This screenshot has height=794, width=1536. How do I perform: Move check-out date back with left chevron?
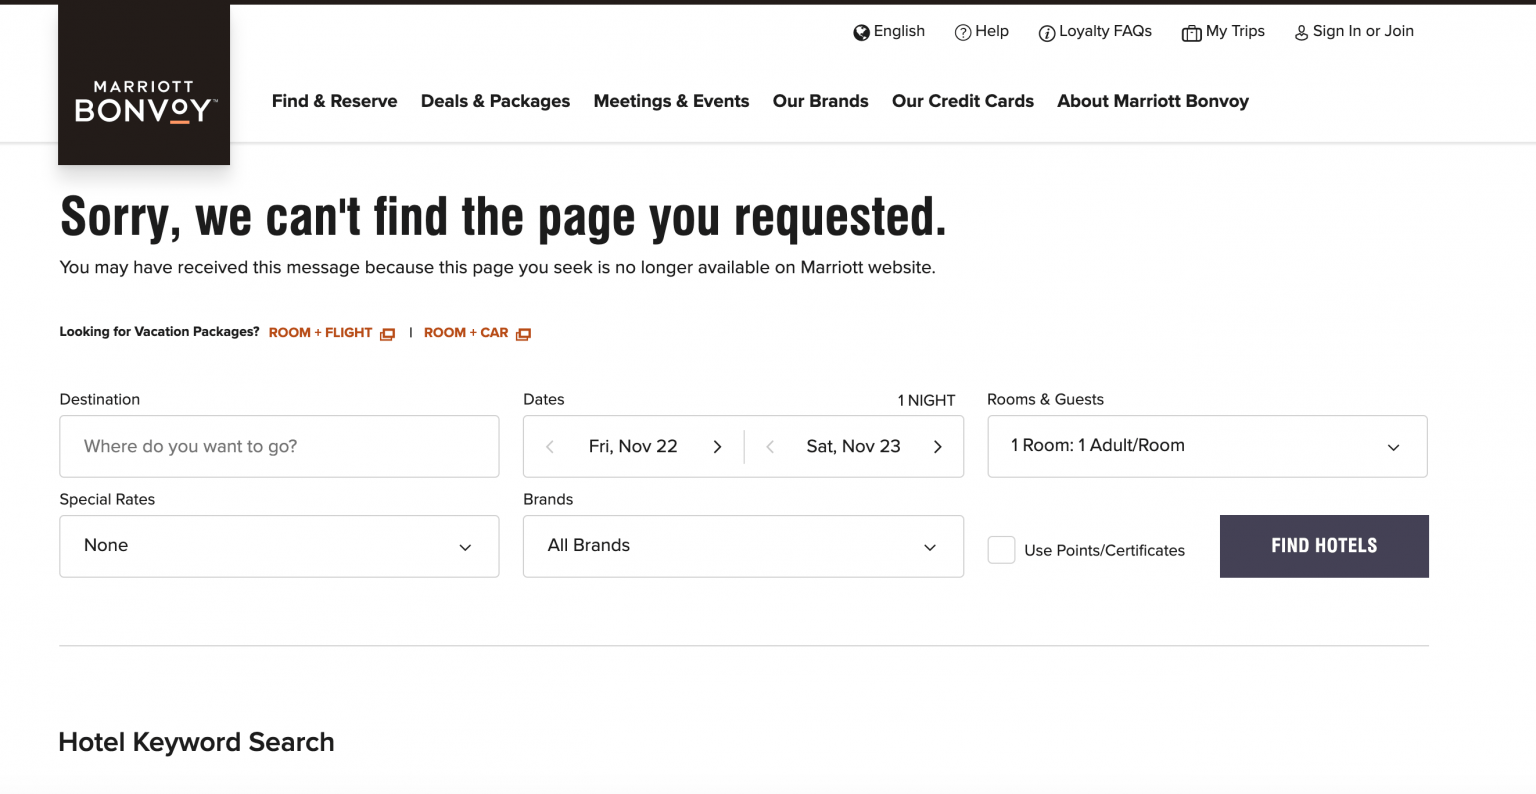tap(770, 446)
